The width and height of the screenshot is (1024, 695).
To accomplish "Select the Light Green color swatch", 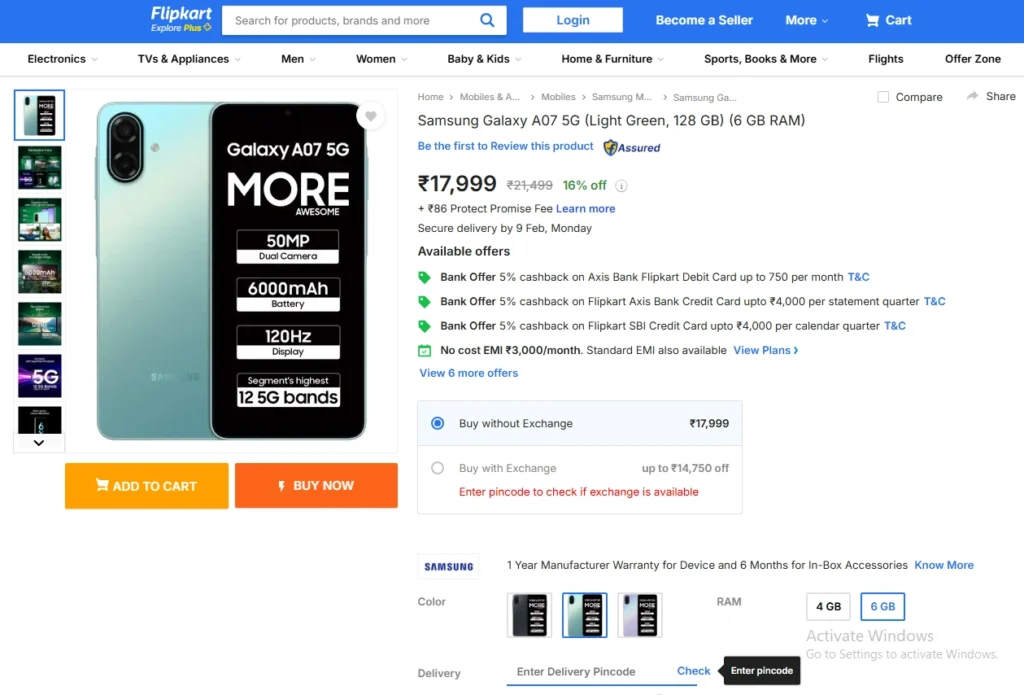I will 584,614.
